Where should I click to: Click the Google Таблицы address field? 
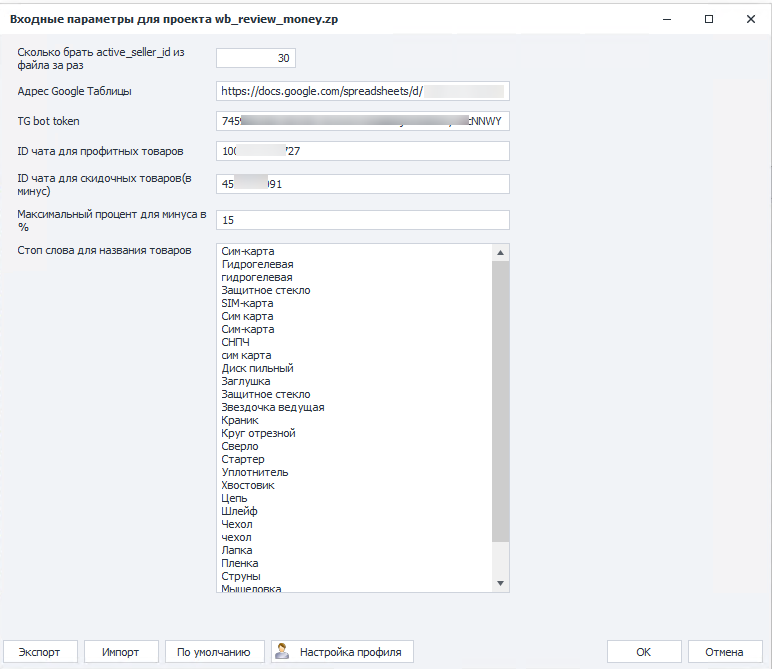coord(363,92)
